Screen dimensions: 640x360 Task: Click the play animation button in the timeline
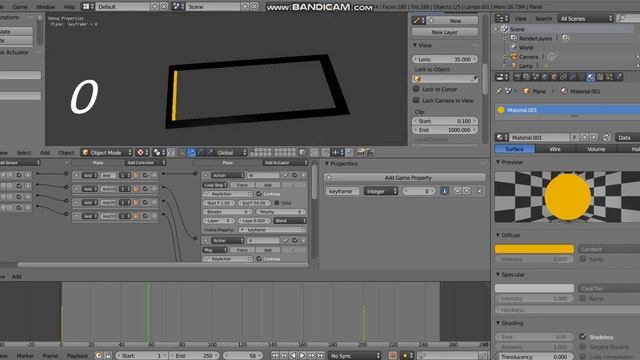click(302, 356)
